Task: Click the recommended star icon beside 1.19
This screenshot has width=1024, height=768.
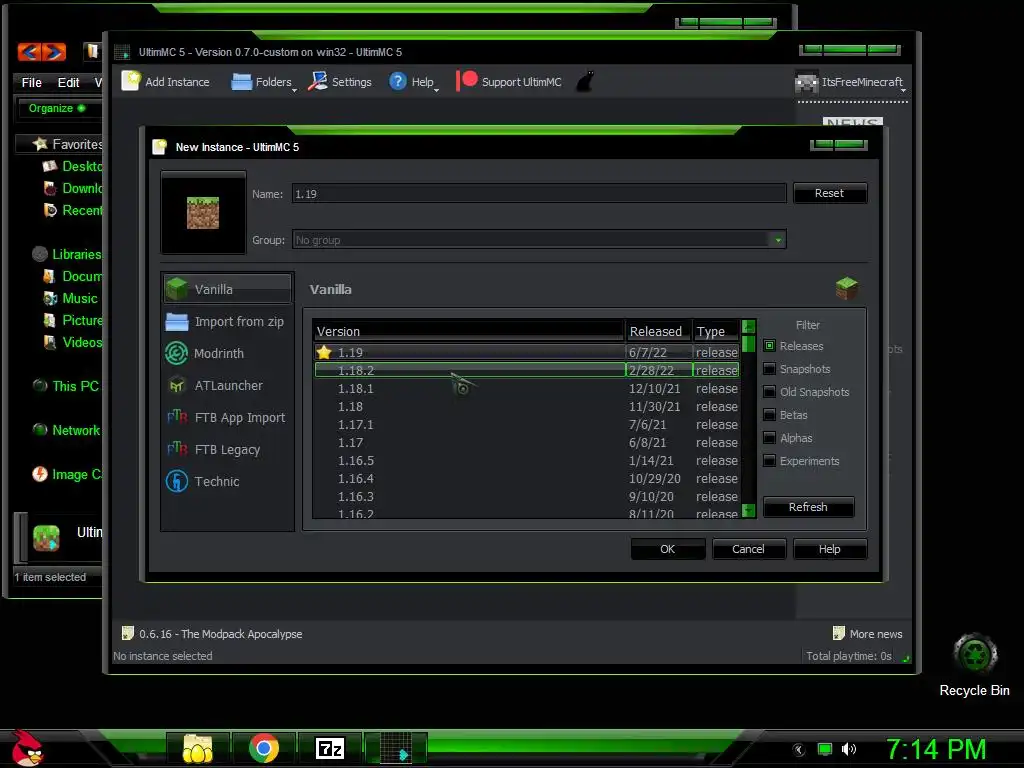Action: [324, 352]
